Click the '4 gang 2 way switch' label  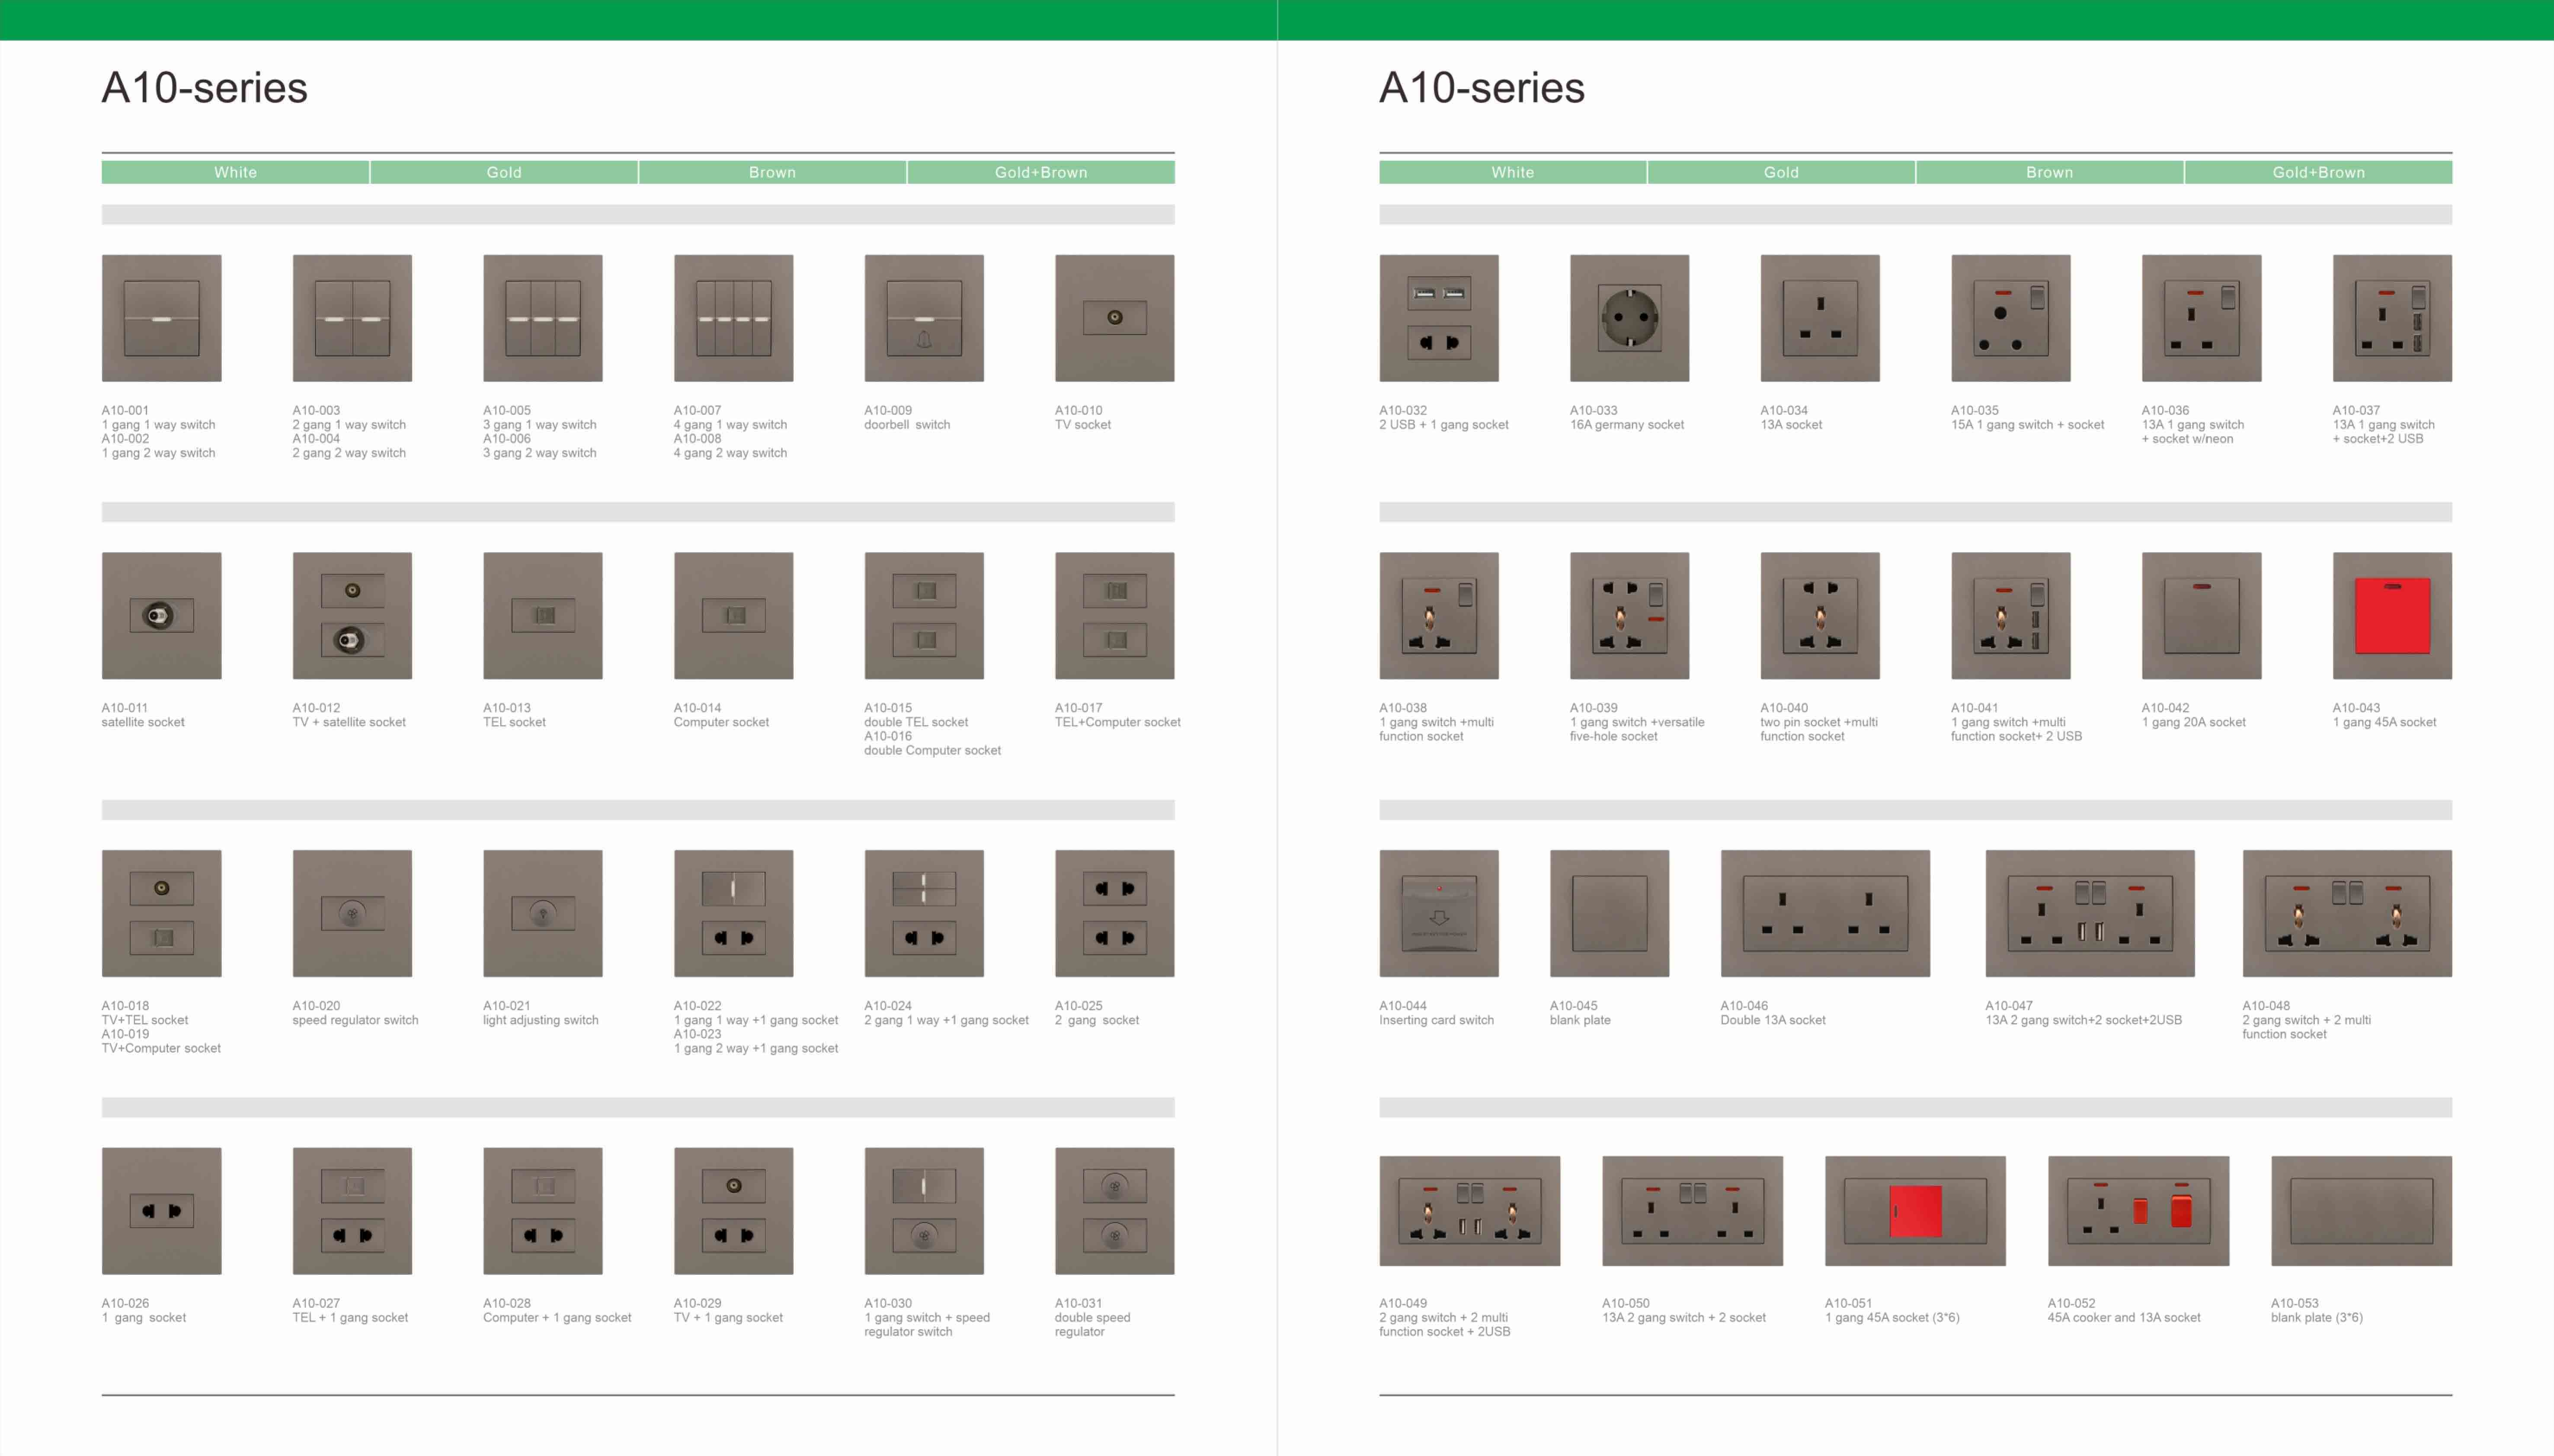730,453
